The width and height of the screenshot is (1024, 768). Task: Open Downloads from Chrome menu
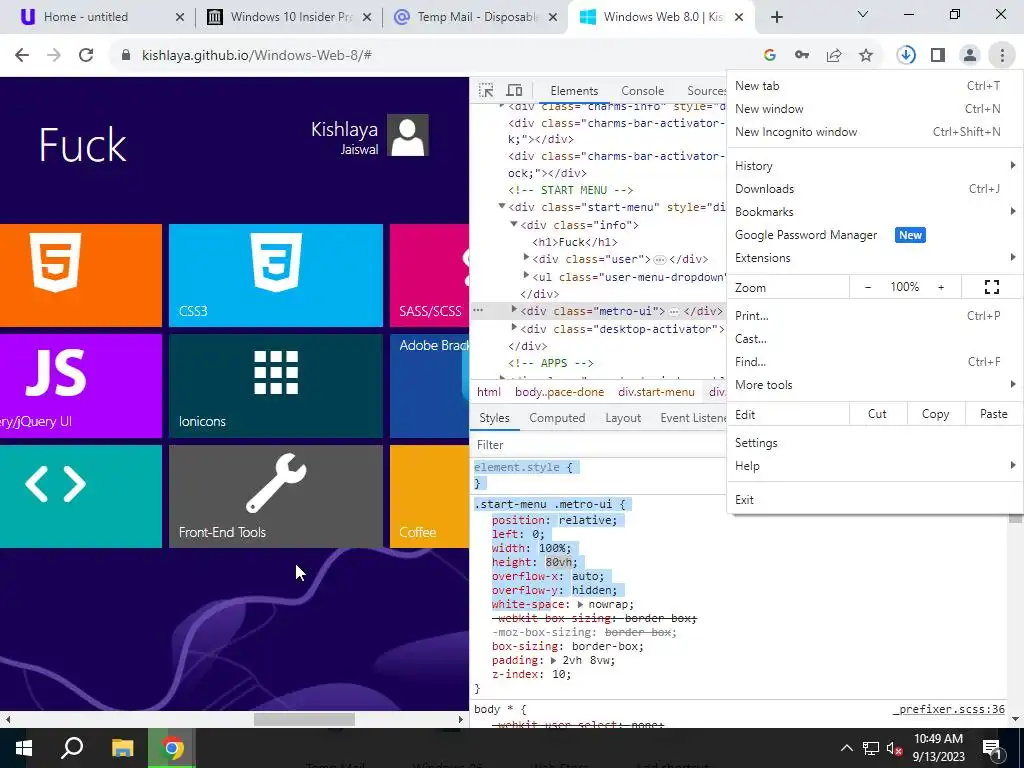pos(874,189)
